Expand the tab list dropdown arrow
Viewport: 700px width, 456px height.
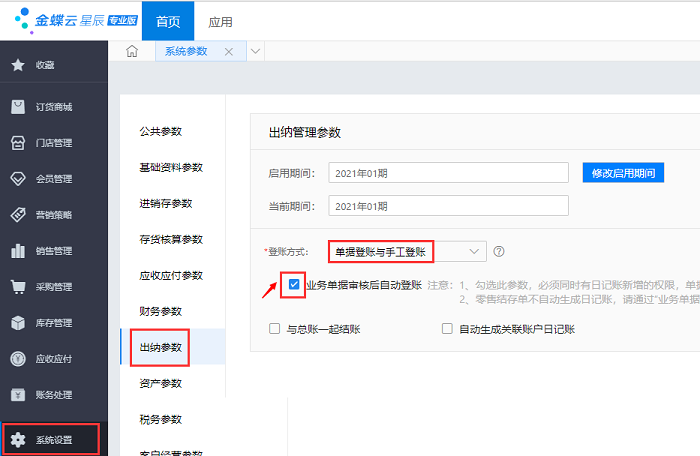click(255, 51)
